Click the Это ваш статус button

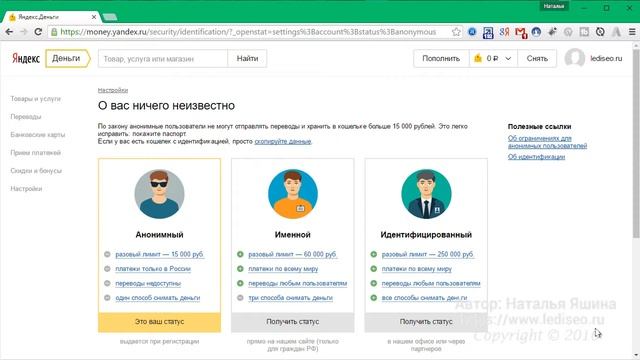coord(159,322)
